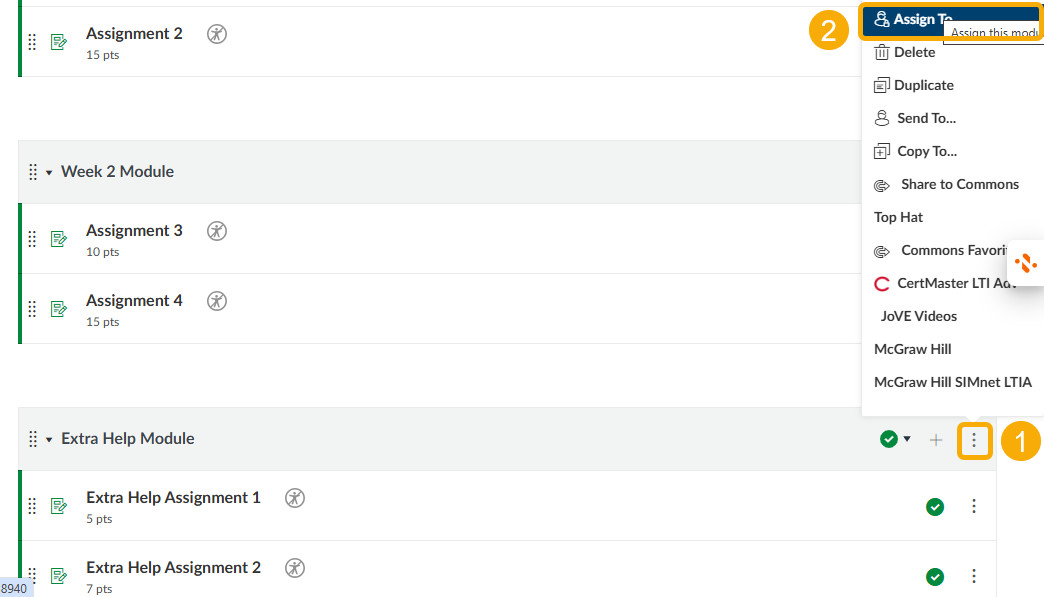Open the Extra Help Assignment 2 link

click(x=173, y=568)
